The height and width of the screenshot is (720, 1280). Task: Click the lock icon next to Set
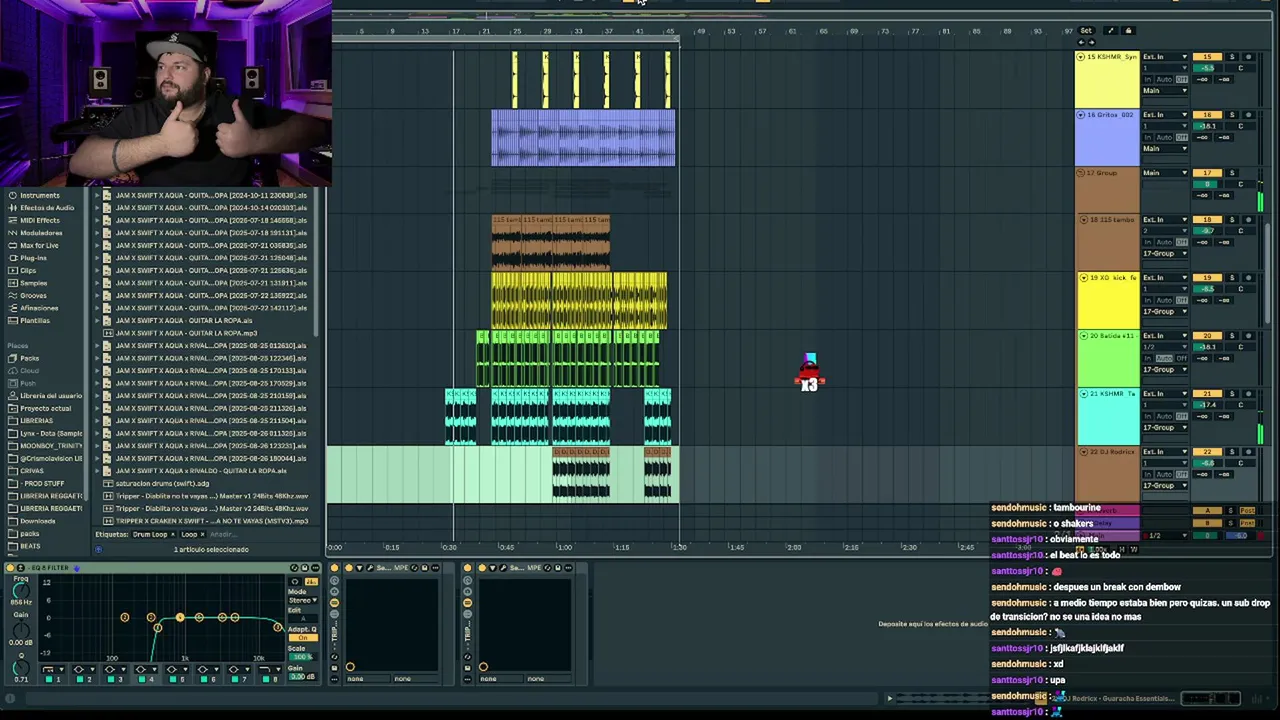(1128, 30)
